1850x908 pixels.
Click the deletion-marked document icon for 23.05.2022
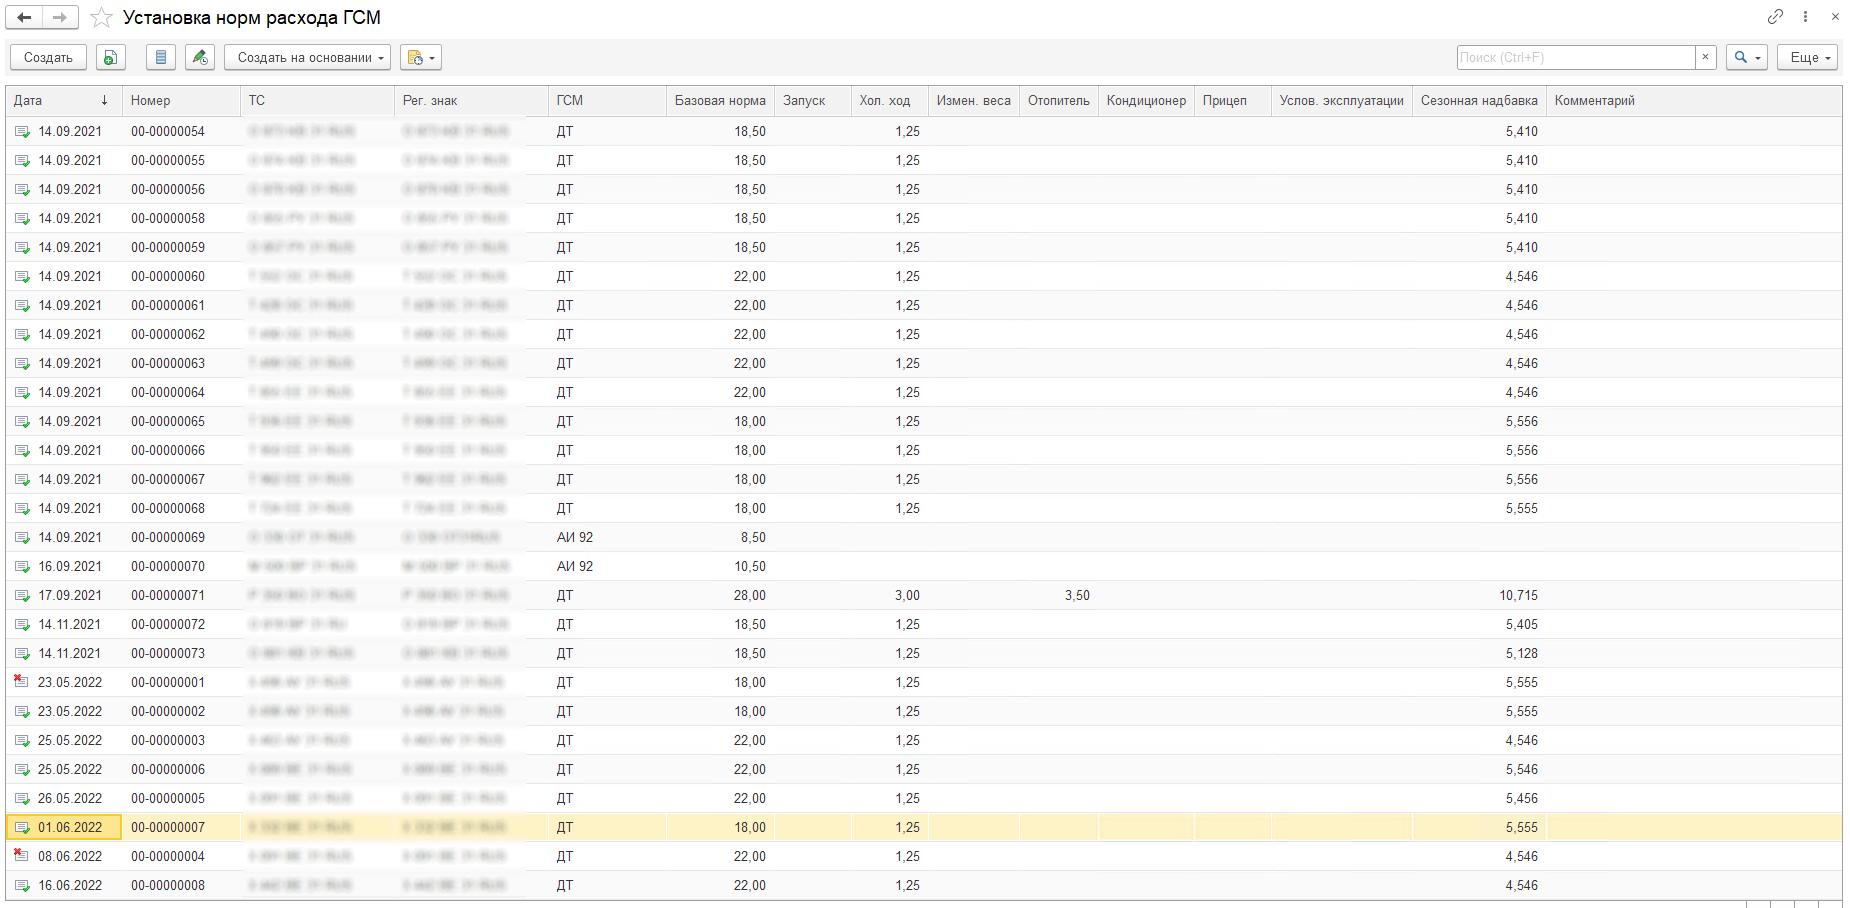point(21,682)
